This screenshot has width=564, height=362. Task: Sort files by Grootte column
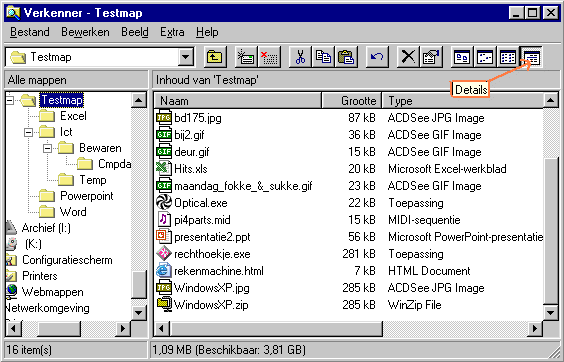point(351,100)
